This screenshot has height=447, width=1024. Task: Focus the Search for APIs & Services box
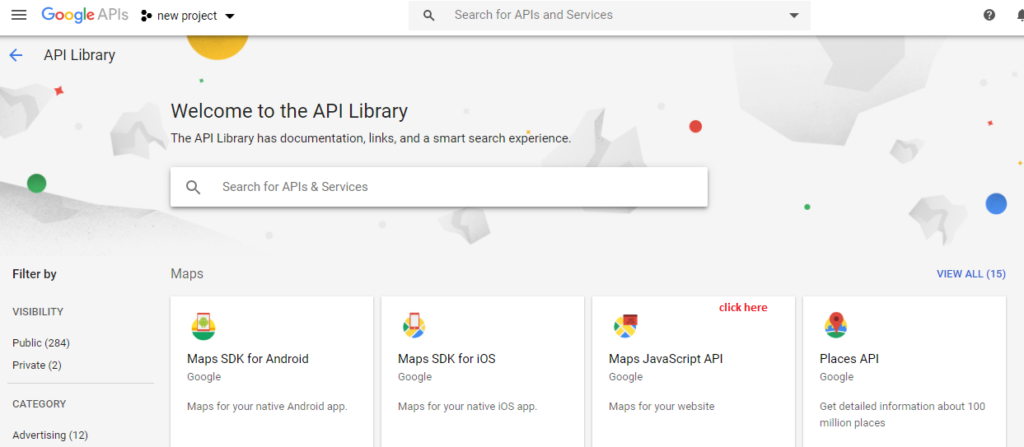pyautogui.click(x=439, y=187)
